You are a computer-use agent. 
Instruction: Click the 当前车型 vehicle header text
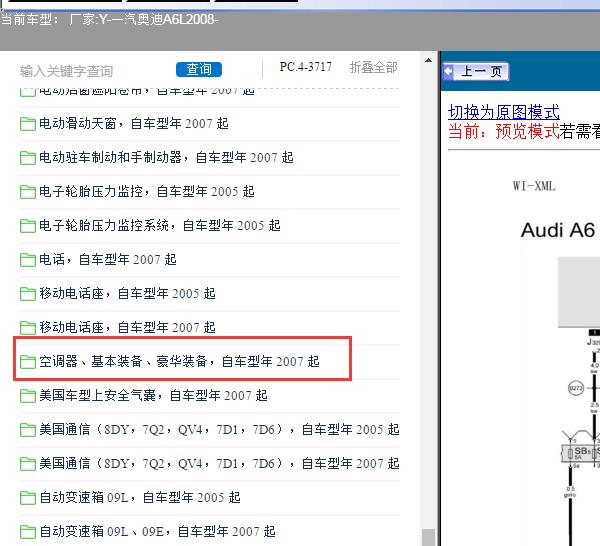(x=109, y=19)
